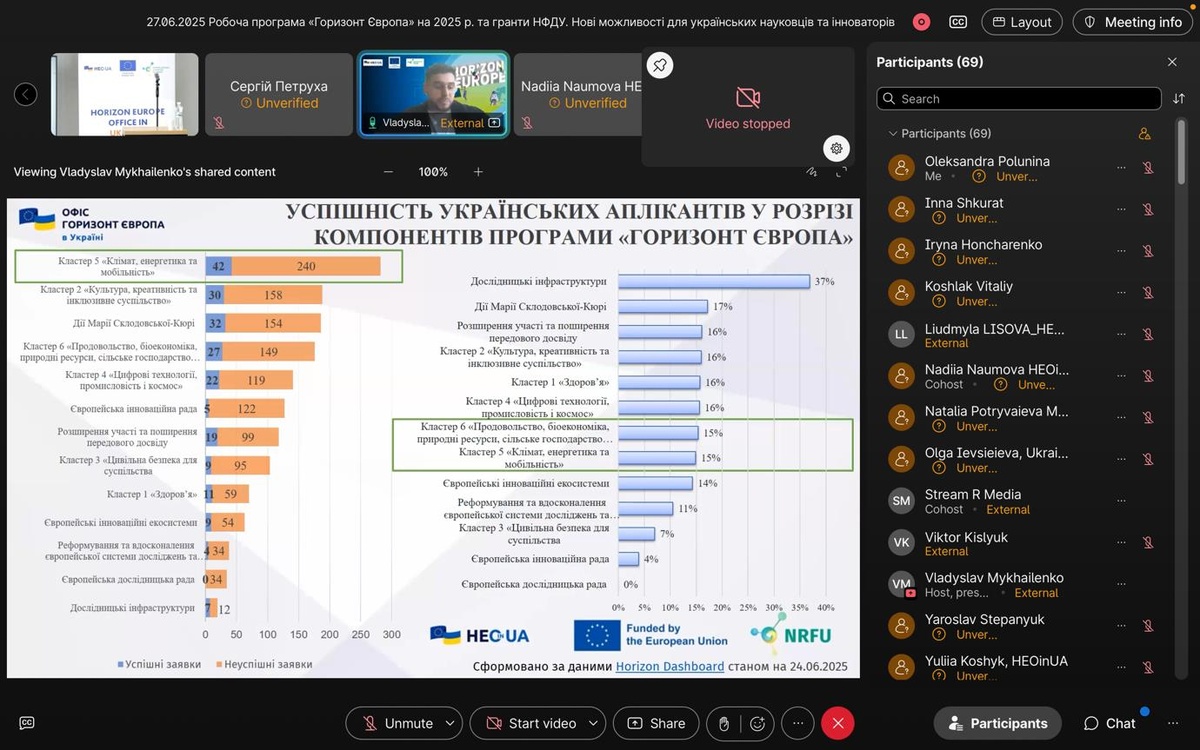Image resolution: width=1200 pixels, height=750 pixels.
Task: Go to previous video thumbnails with left arrow
Action: (26, 94)
